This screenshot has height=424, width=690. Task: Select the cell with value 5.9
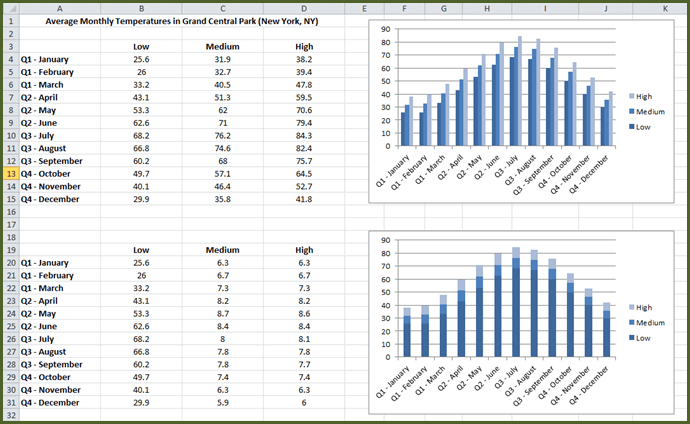point(222,402)
